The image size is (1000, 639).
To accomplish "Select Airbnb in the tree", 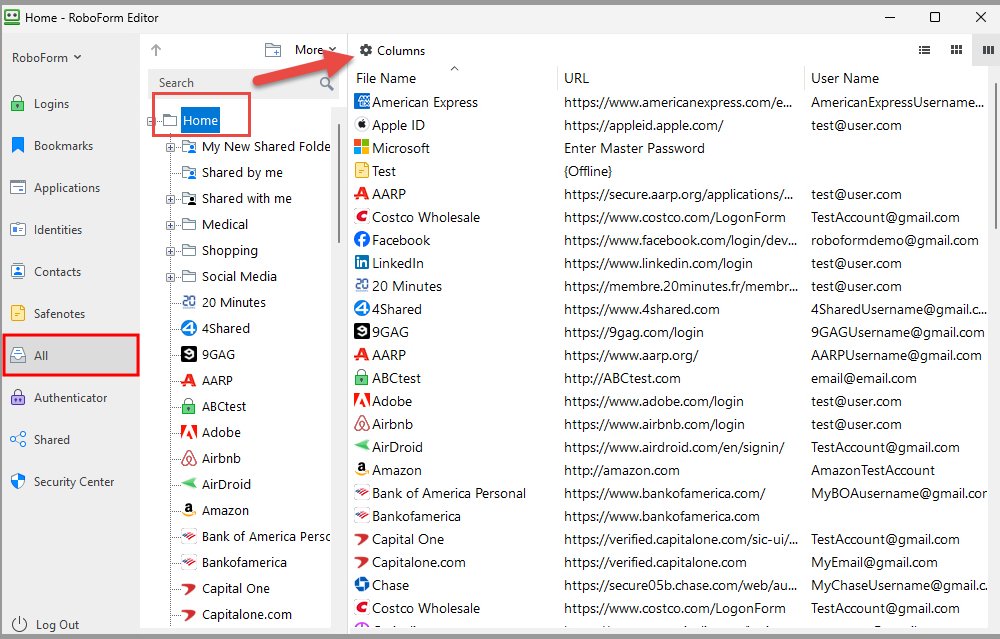I will click(221, 459).
